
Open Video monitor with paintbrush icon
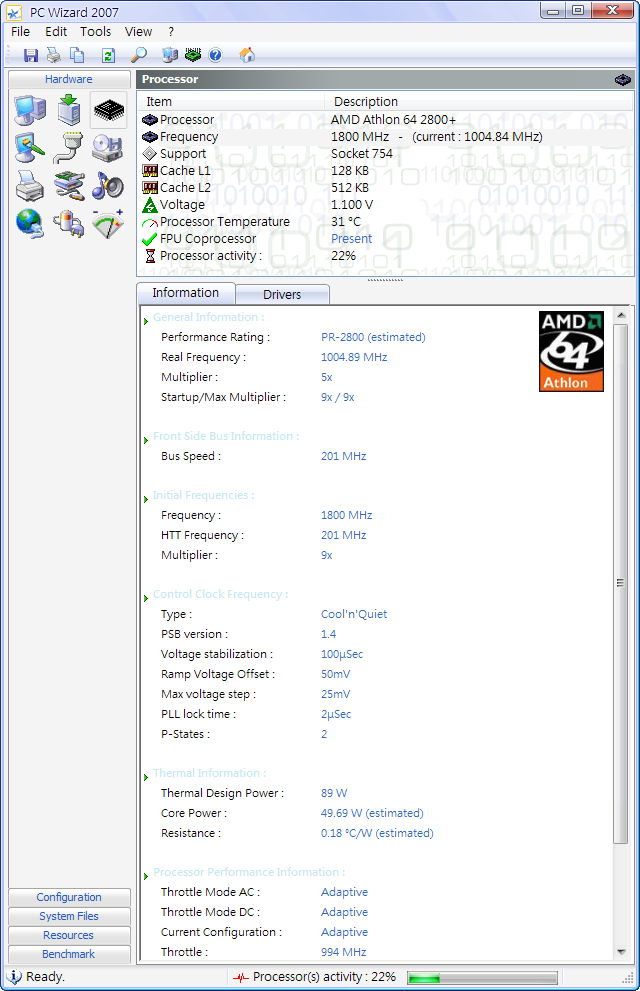coord(30,149)
